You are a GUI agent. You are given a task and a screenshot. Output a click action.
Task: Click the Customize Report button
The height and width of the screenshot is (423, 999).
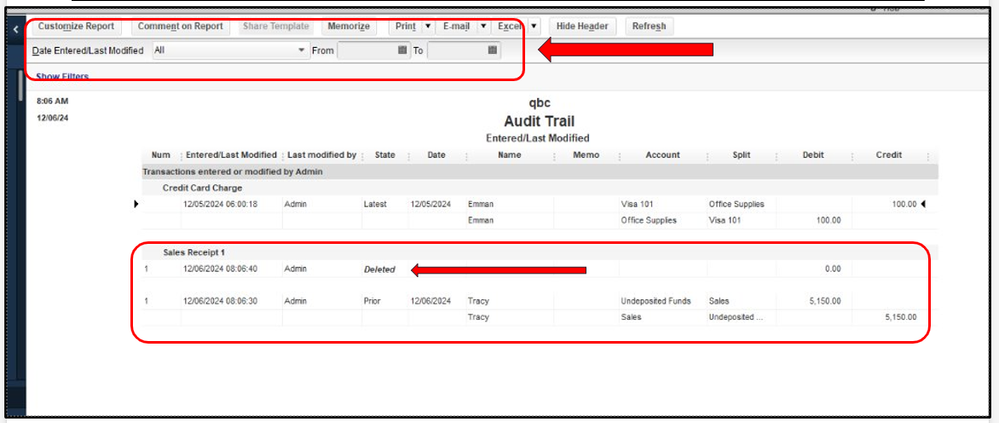coord(76,26)
